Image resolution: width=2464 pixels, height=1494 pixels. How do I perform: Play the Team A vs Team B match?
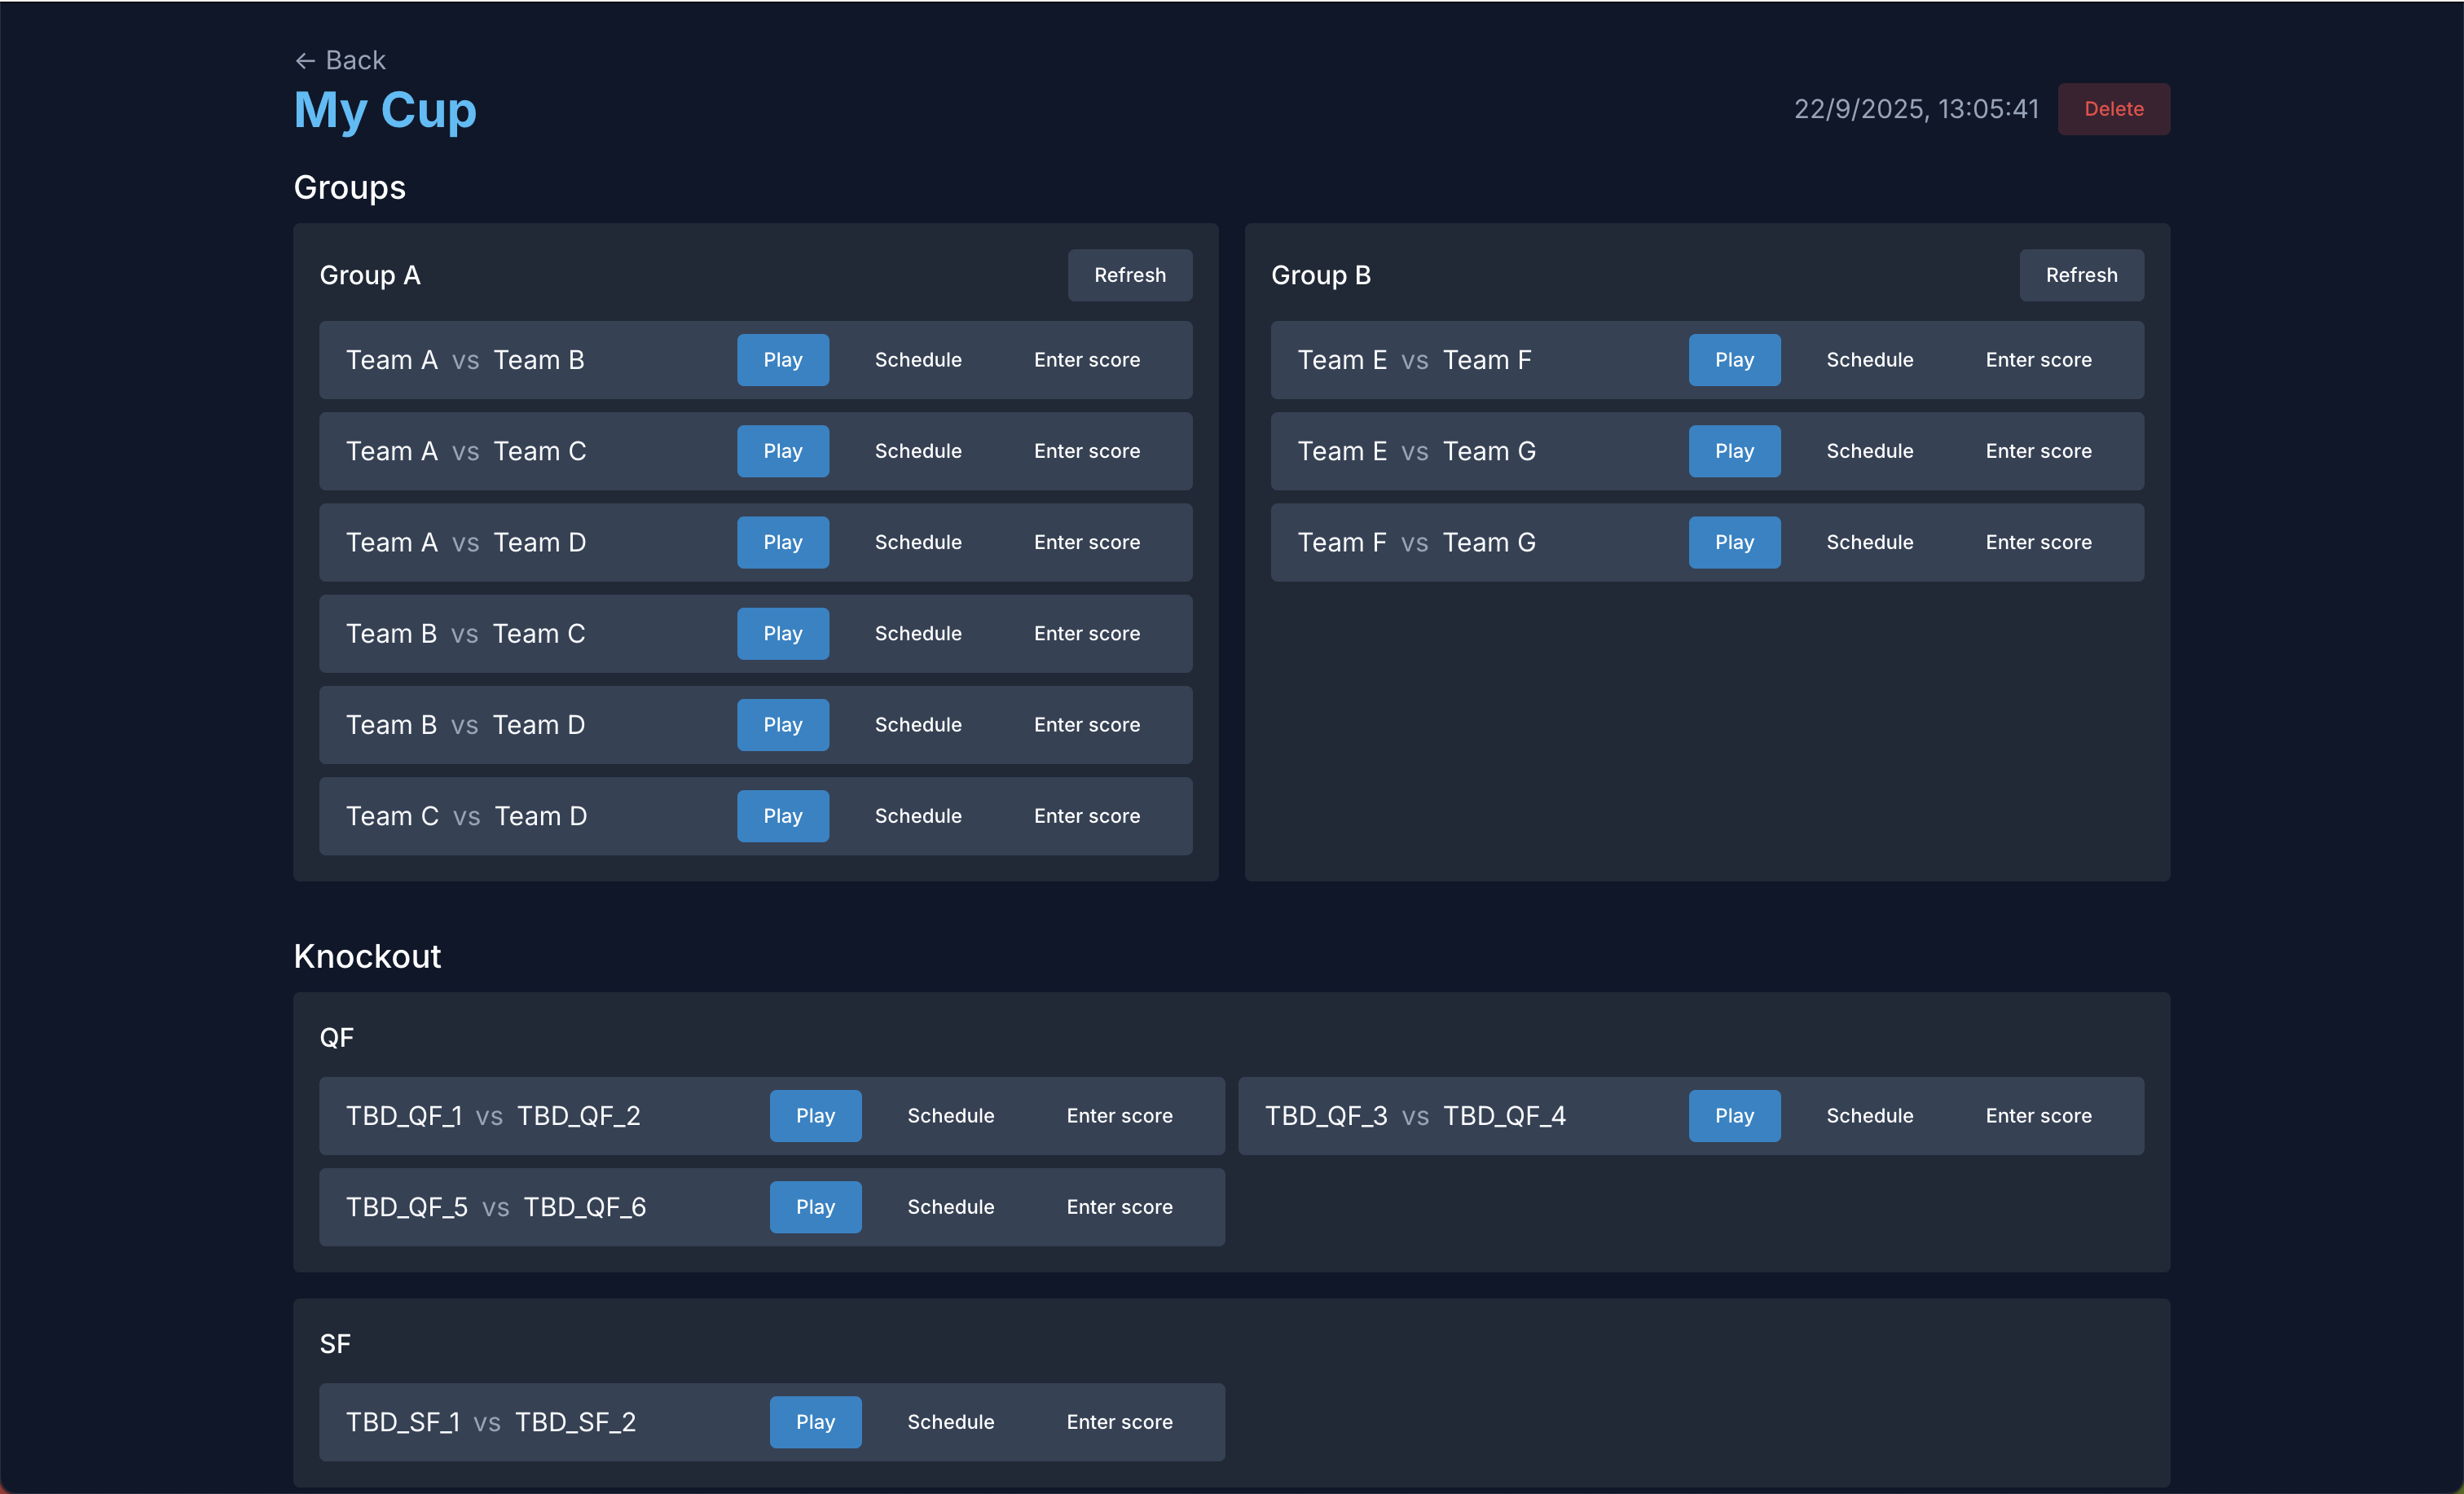(x=782, y=359)
